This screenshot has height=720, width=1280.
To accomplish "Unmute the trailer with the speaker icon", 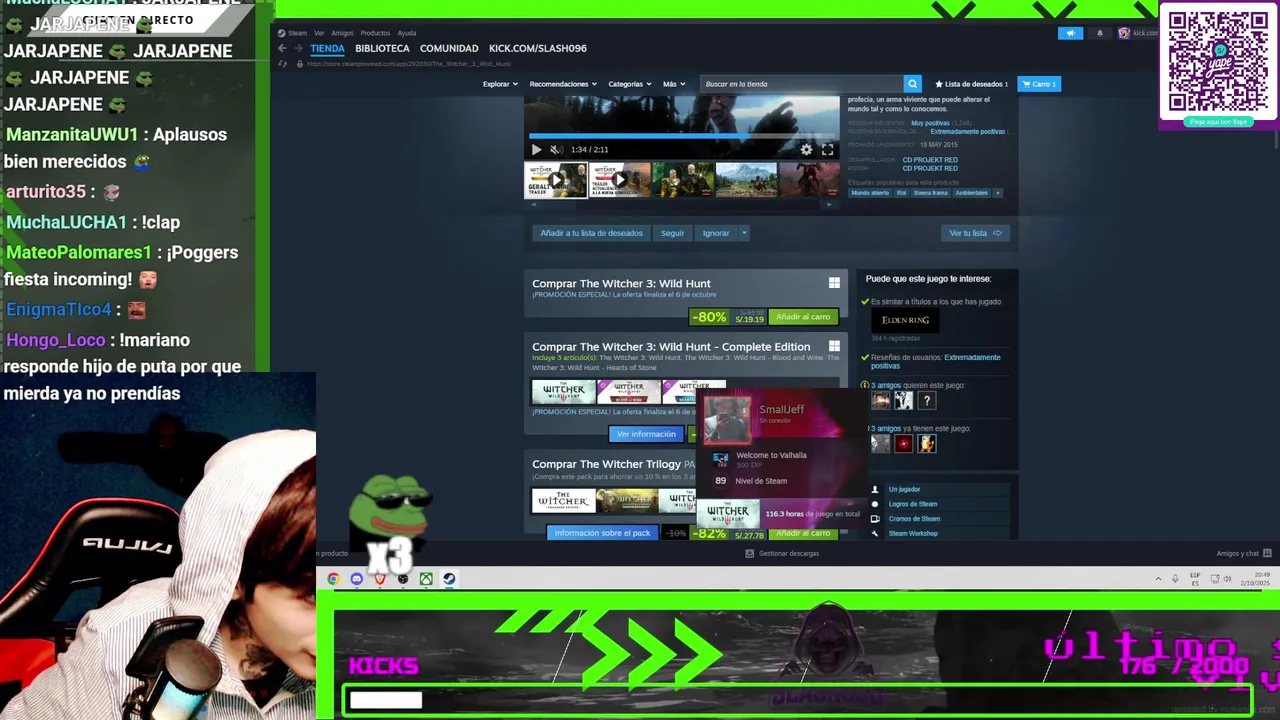I will (x=556, y=150).
